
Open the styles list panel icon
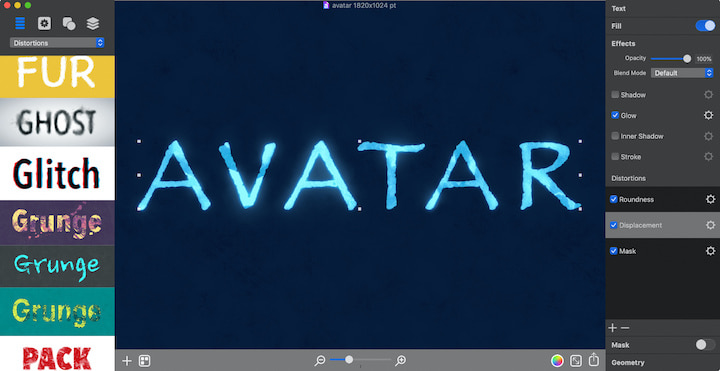point(20,23)
